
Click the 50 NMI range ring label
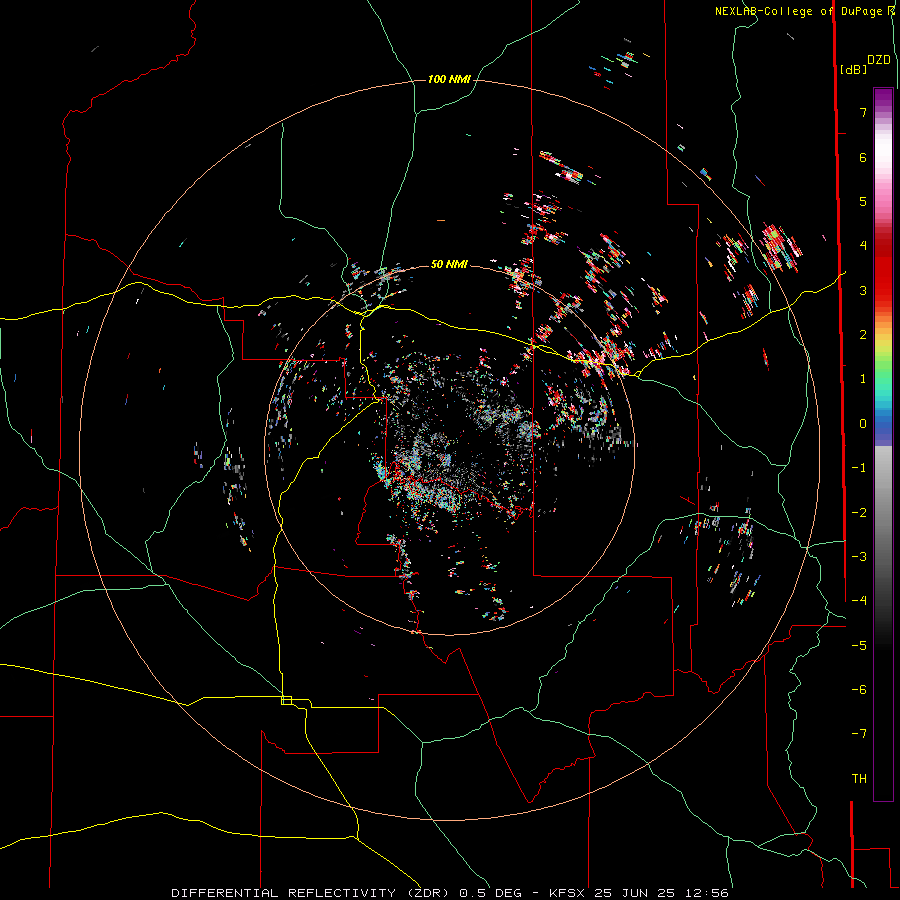pos(449,264)
